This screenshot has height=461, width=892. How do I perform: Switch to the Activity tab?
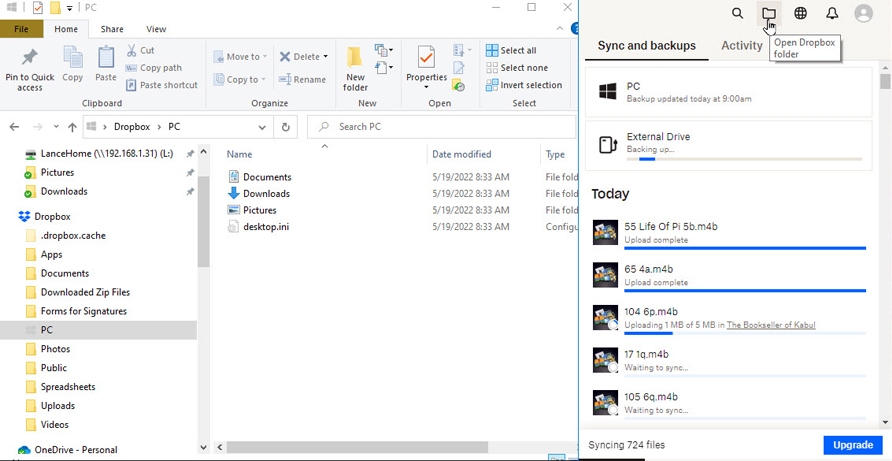point(741,46)
